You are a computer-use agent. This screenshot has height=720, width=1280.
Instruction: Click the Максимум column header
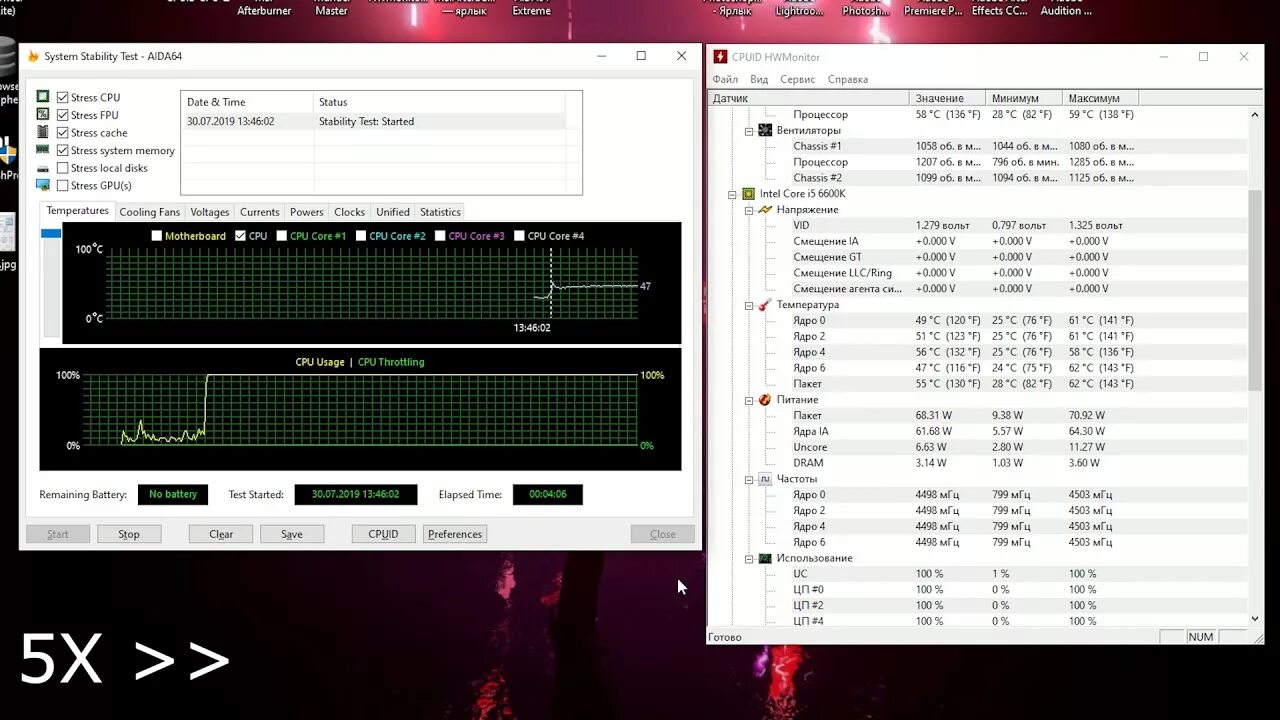1100,98
